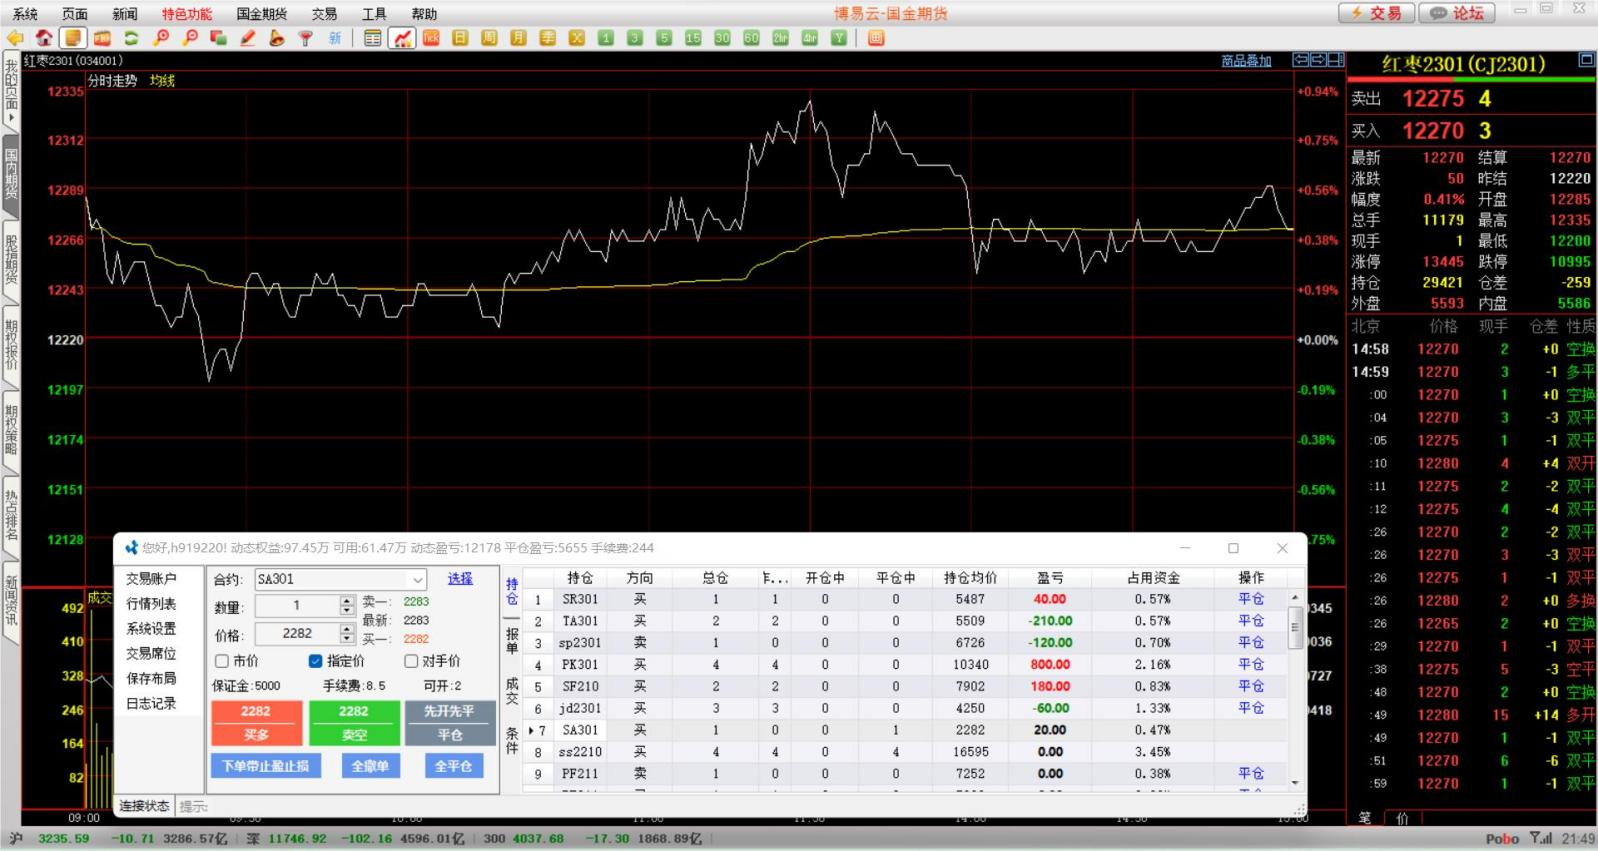Switch to the 条件 conditions tab

512,741
